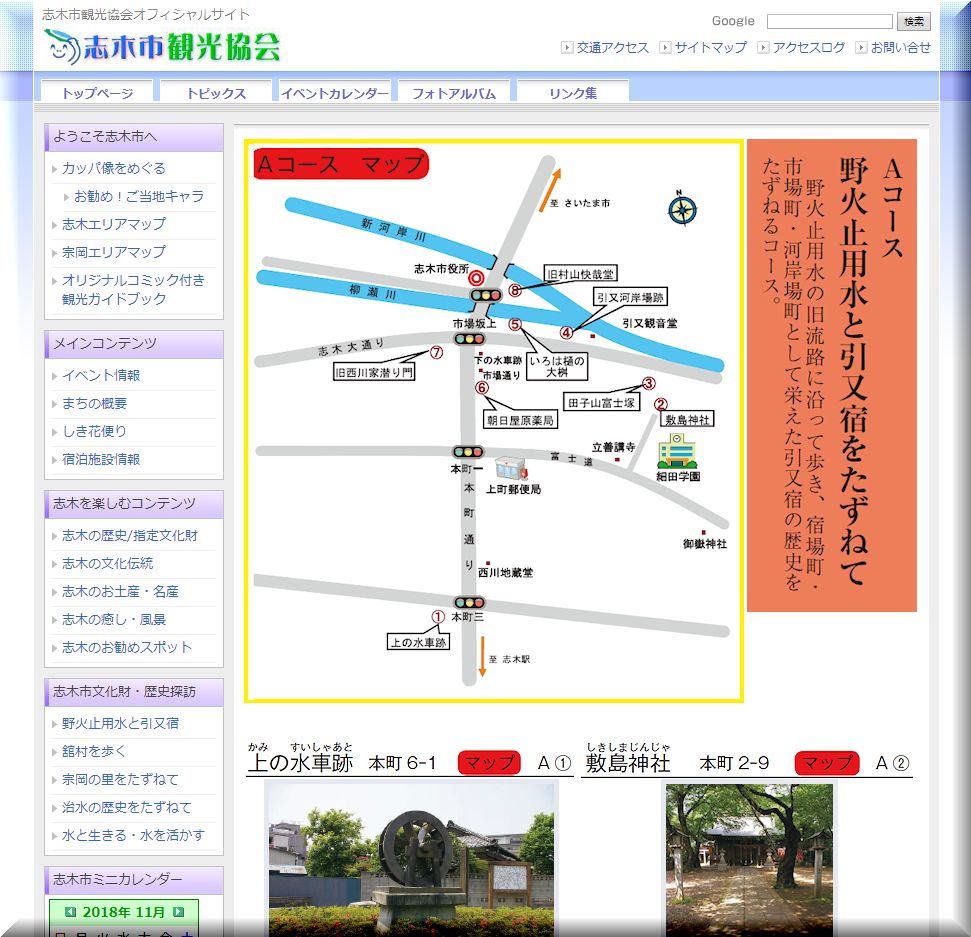Open お勧め！ご当地キャラ sidebar link
Viewport: 971px width, 937px height.
pyautogui.click(x=139, y=196)
